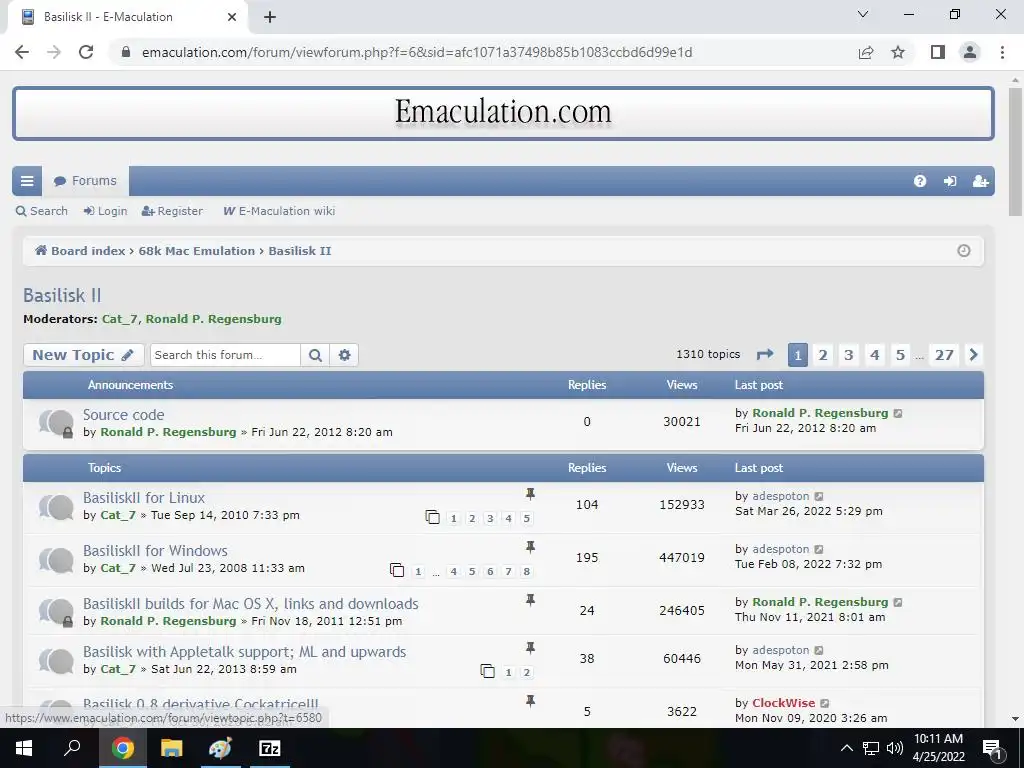Open the FAQ help icon in navbar
The height and width of the screenshot is (768, 1024).
pyautogui.click(x=920, y=181)
